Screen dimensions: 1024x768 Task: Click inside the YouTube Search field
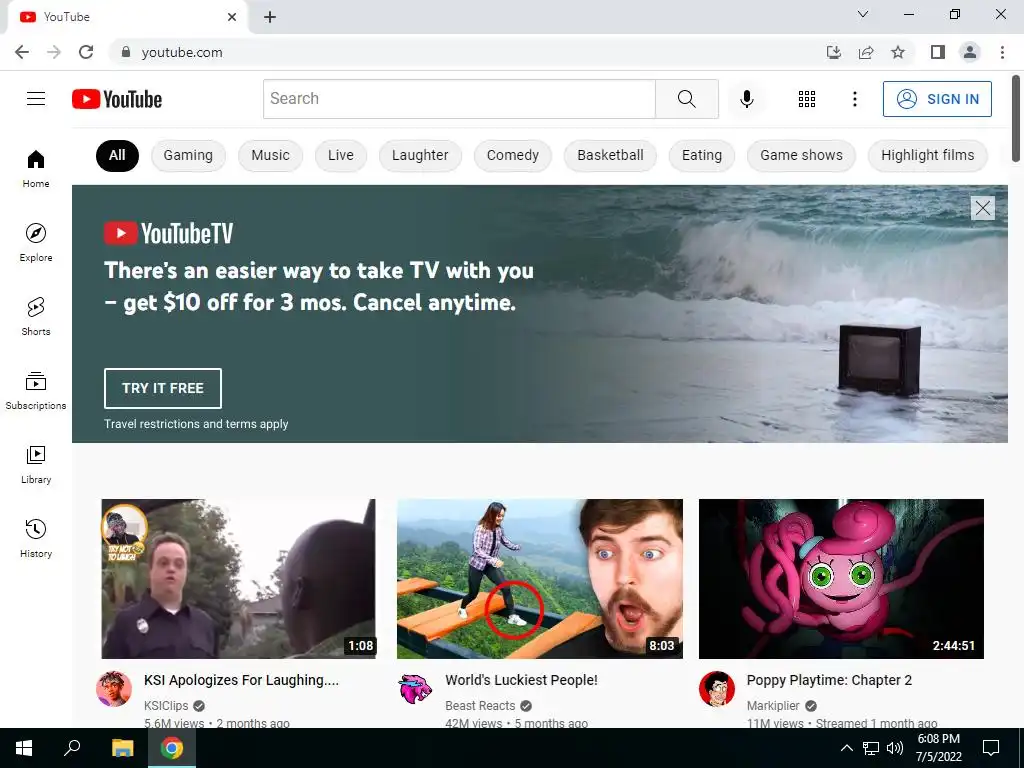(x=459, y=99)
